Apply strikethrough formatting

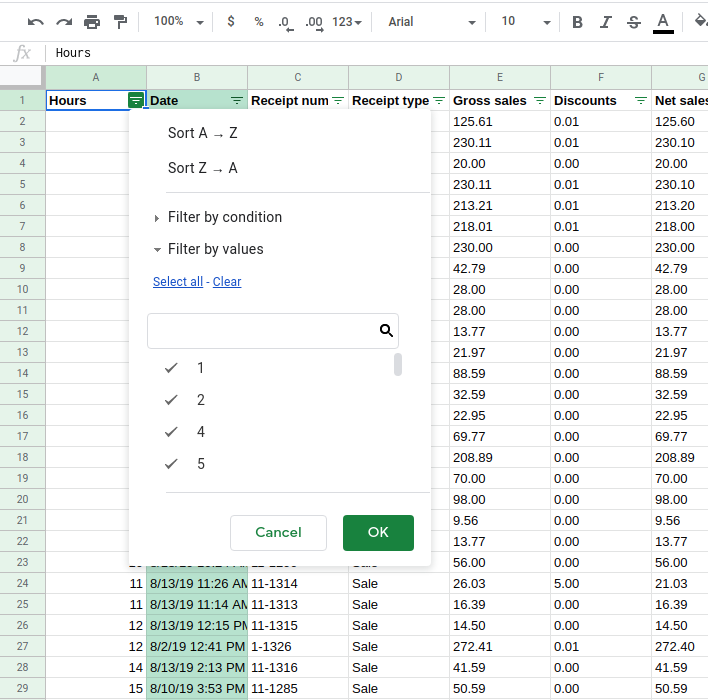coord(634,21)
